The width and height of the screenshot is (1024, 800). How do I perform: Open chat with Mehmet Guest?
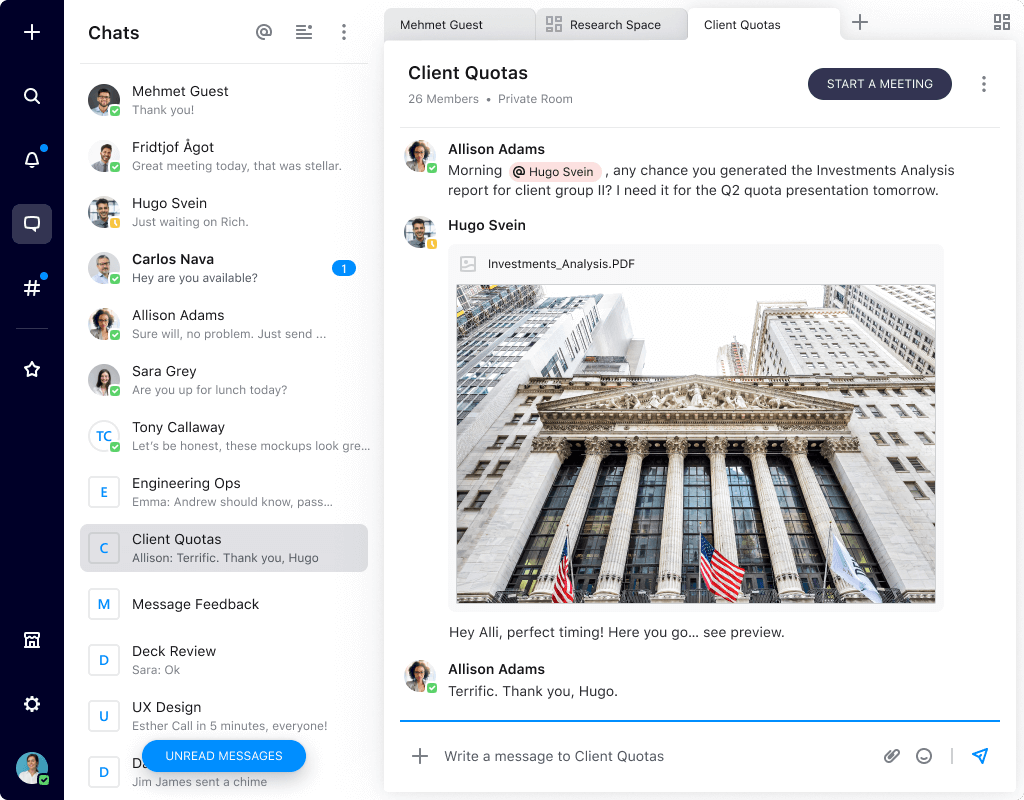224,100
